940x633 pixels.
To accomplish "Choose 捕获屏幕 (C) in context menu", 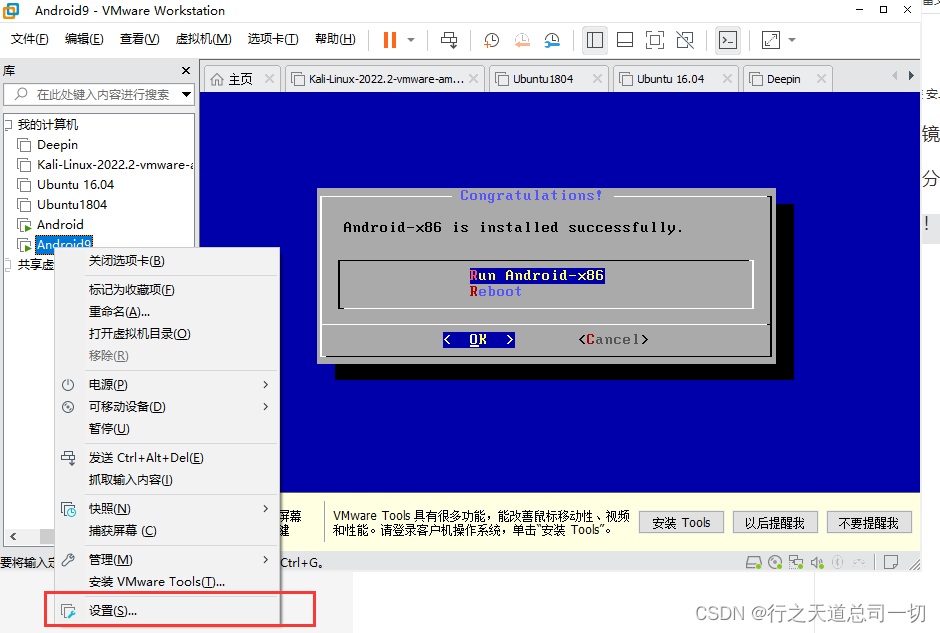I will click(x=167, y=531).
